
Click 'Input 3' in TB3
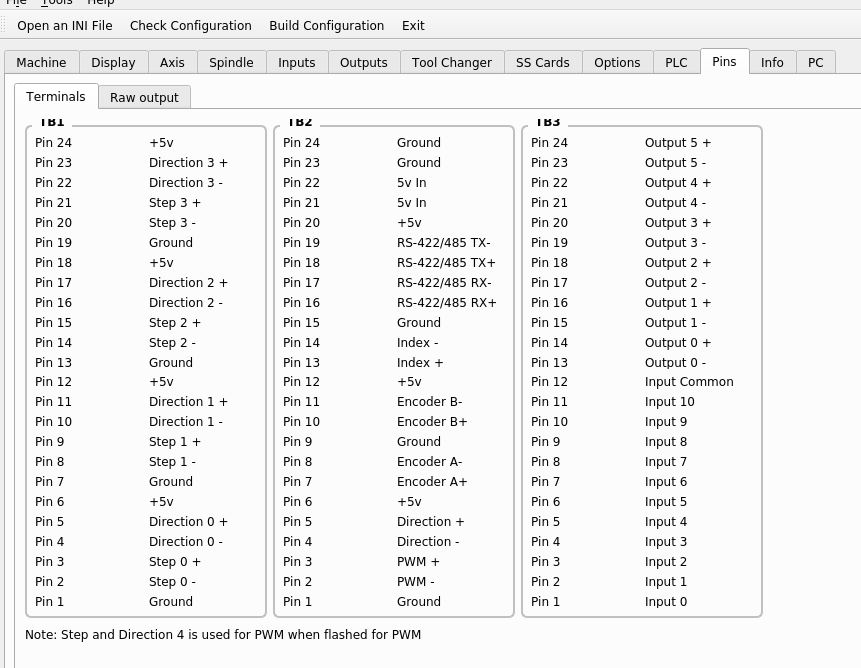(x=666, y=541)
